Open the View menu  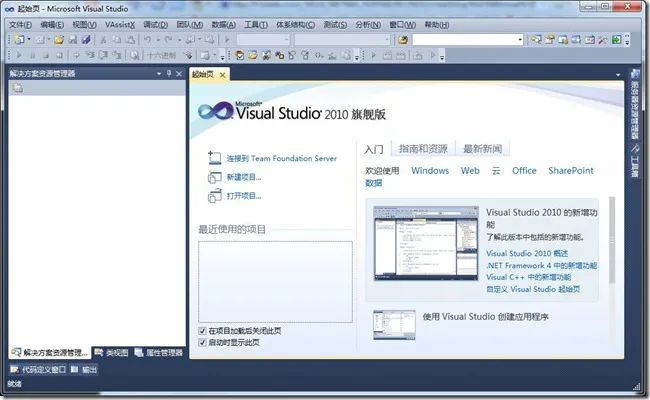[x=84, y=25]
